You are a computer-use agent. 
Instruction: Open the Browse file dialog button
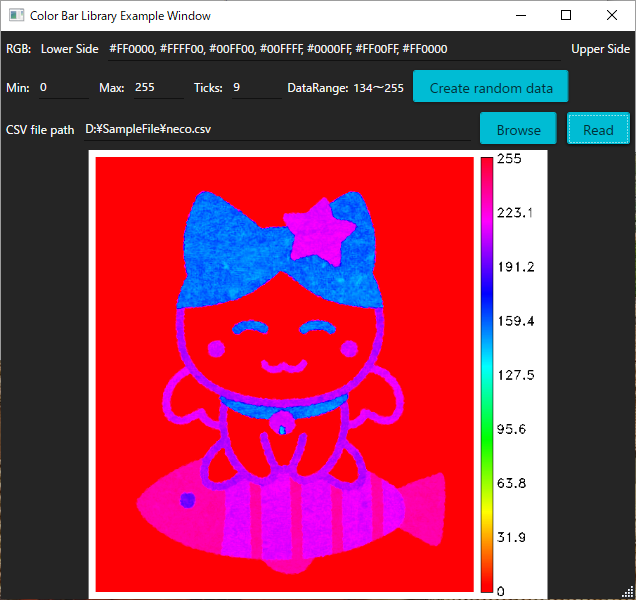point(518,129)
